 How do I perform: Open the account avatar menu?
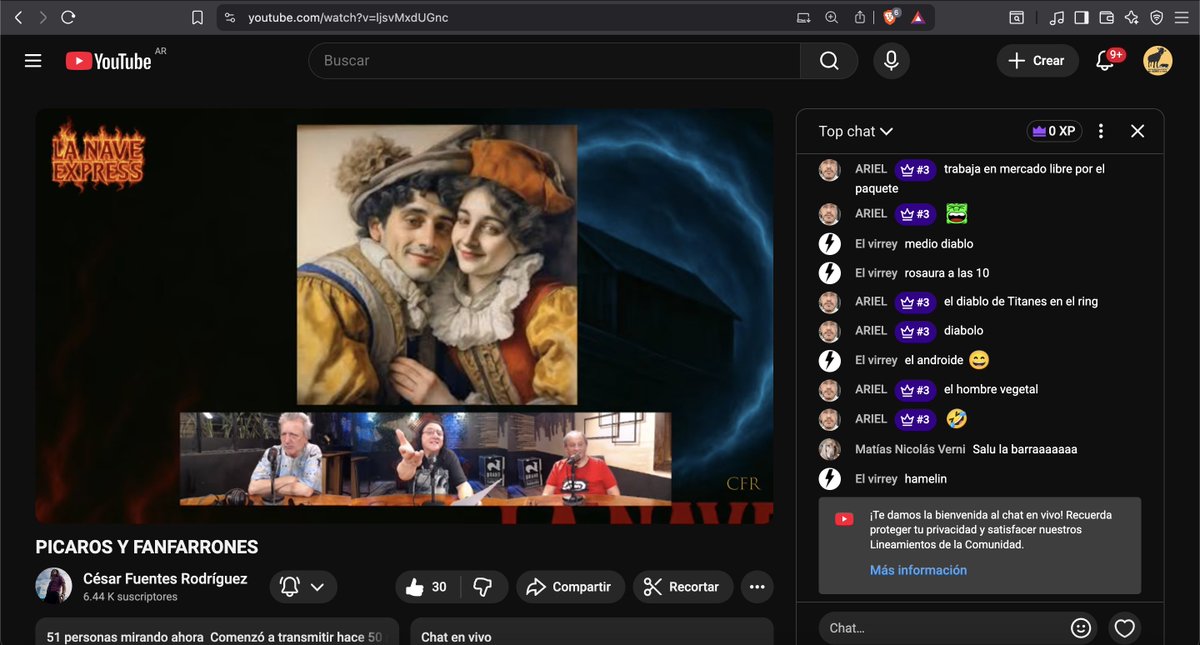[1158, 61]
